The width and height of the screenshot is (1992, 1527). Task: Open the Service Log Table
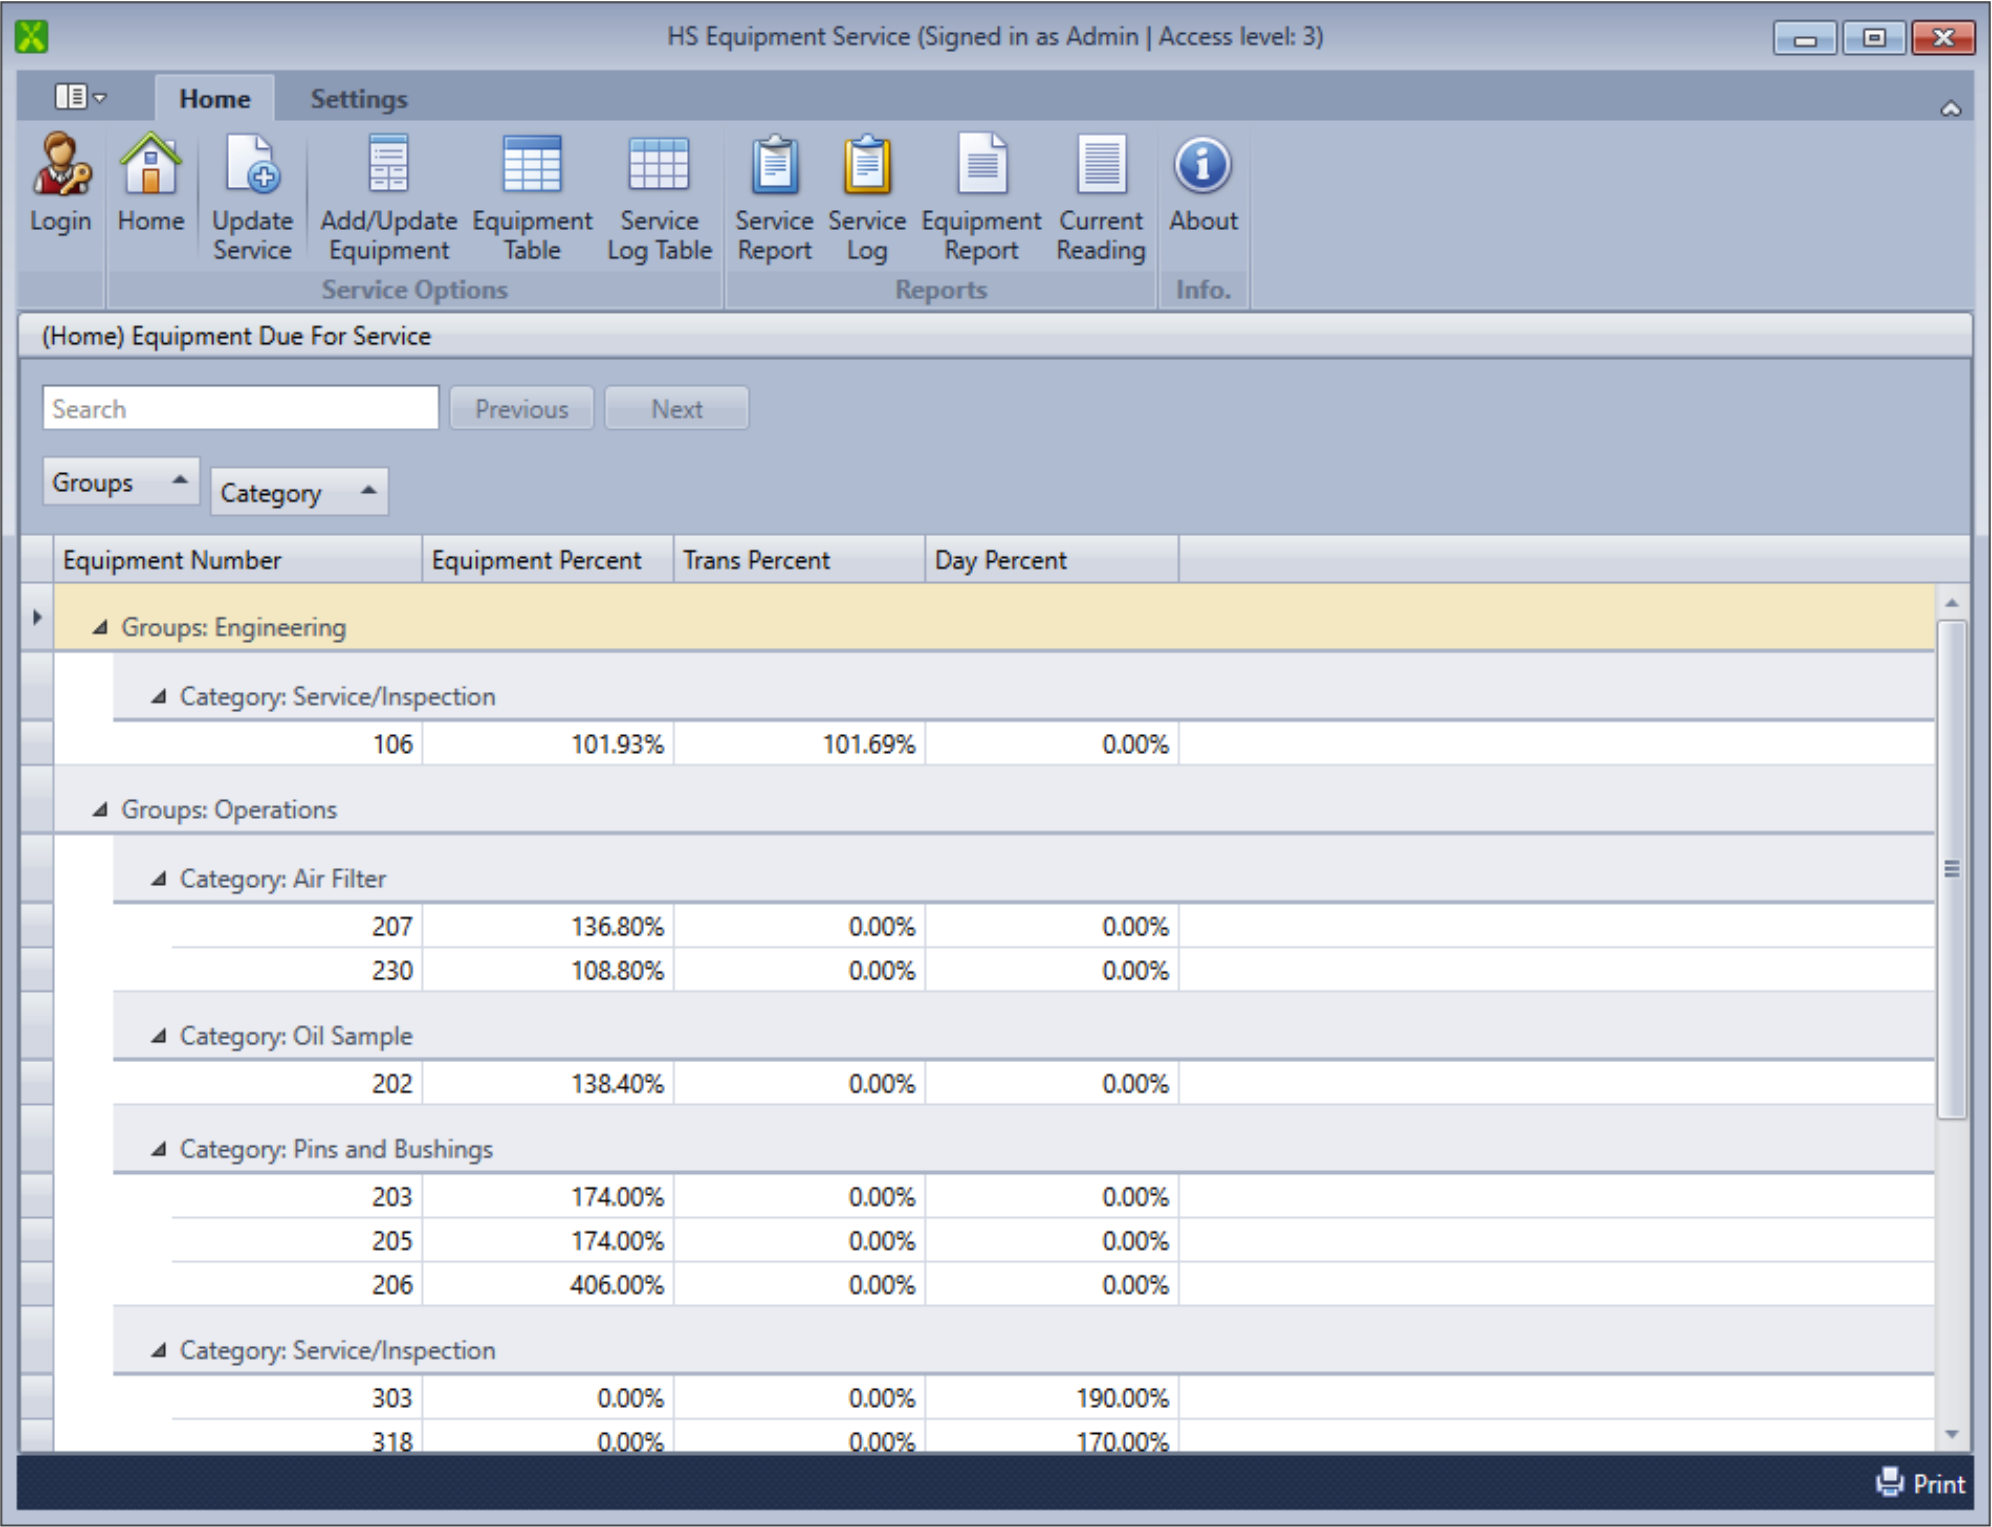pos(659,198)
